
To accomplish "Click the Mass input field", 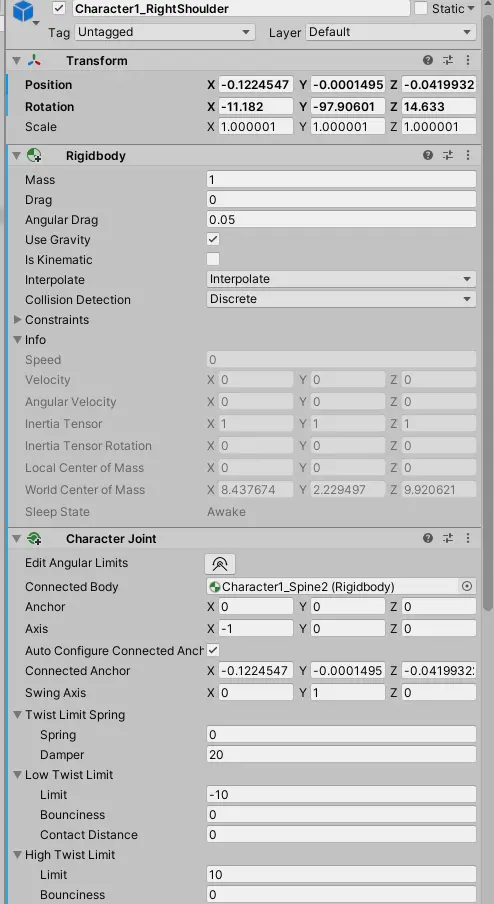I will coord(341,179).
